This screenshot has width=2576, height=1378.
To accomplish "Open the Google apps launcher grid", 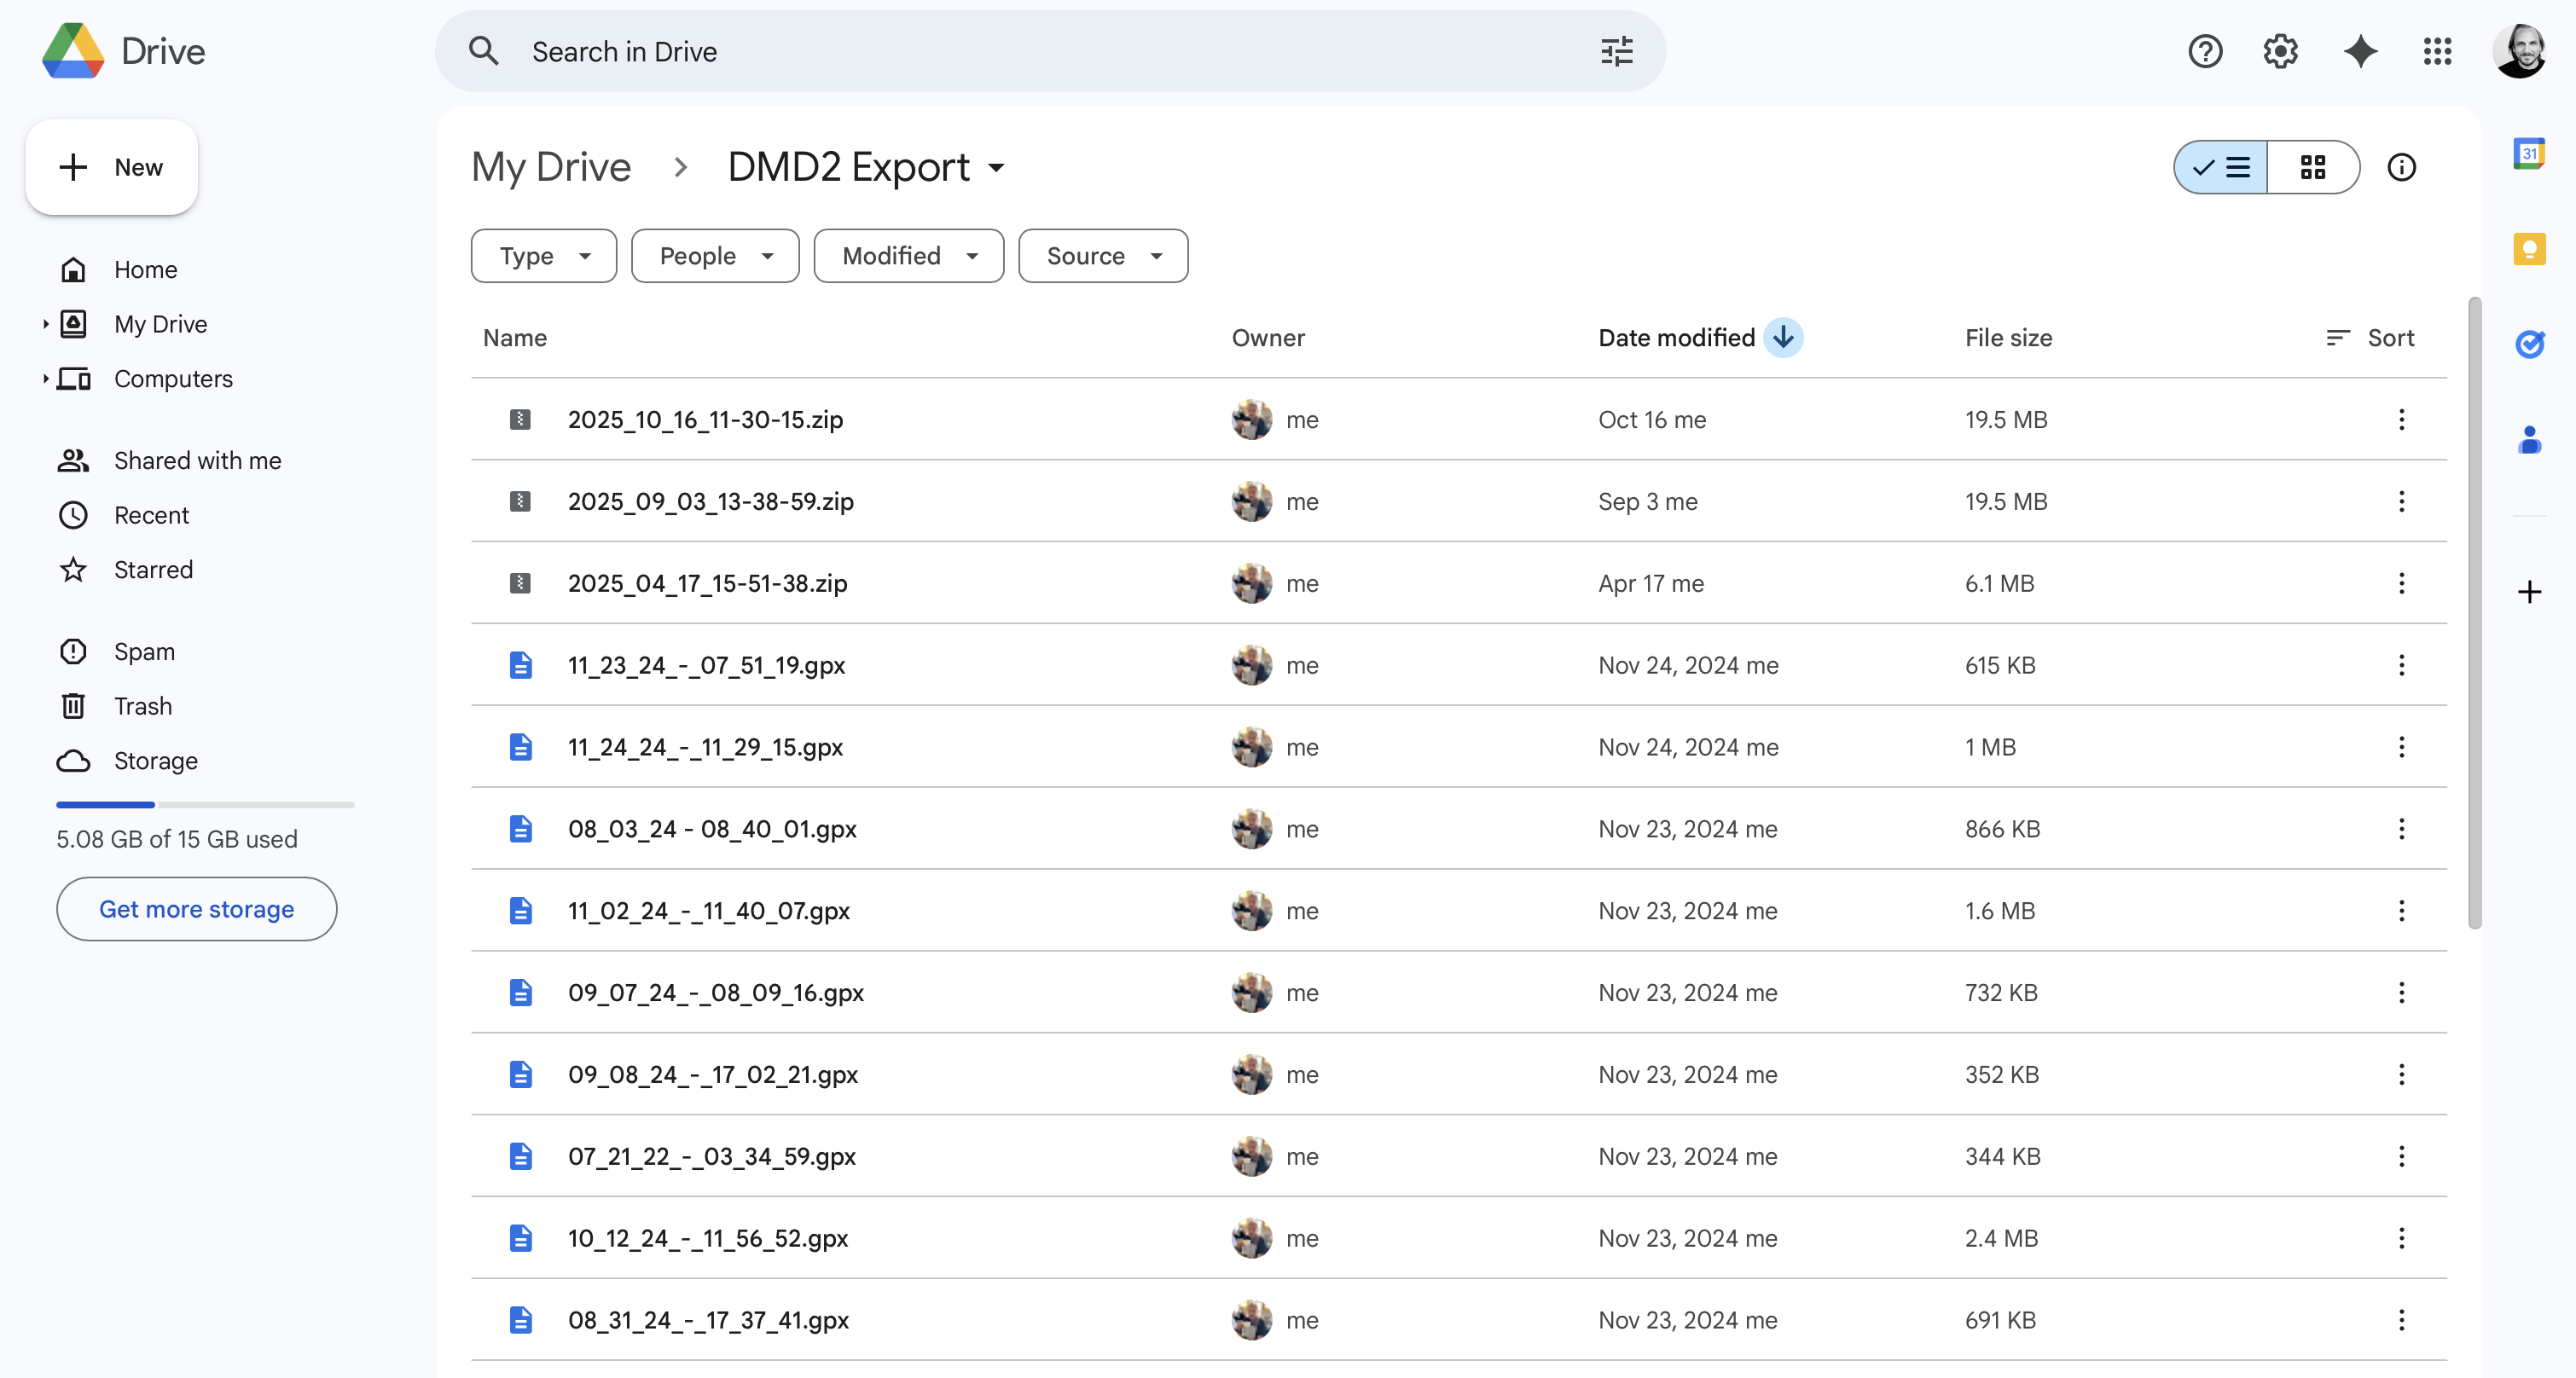I will point(2437,51).
